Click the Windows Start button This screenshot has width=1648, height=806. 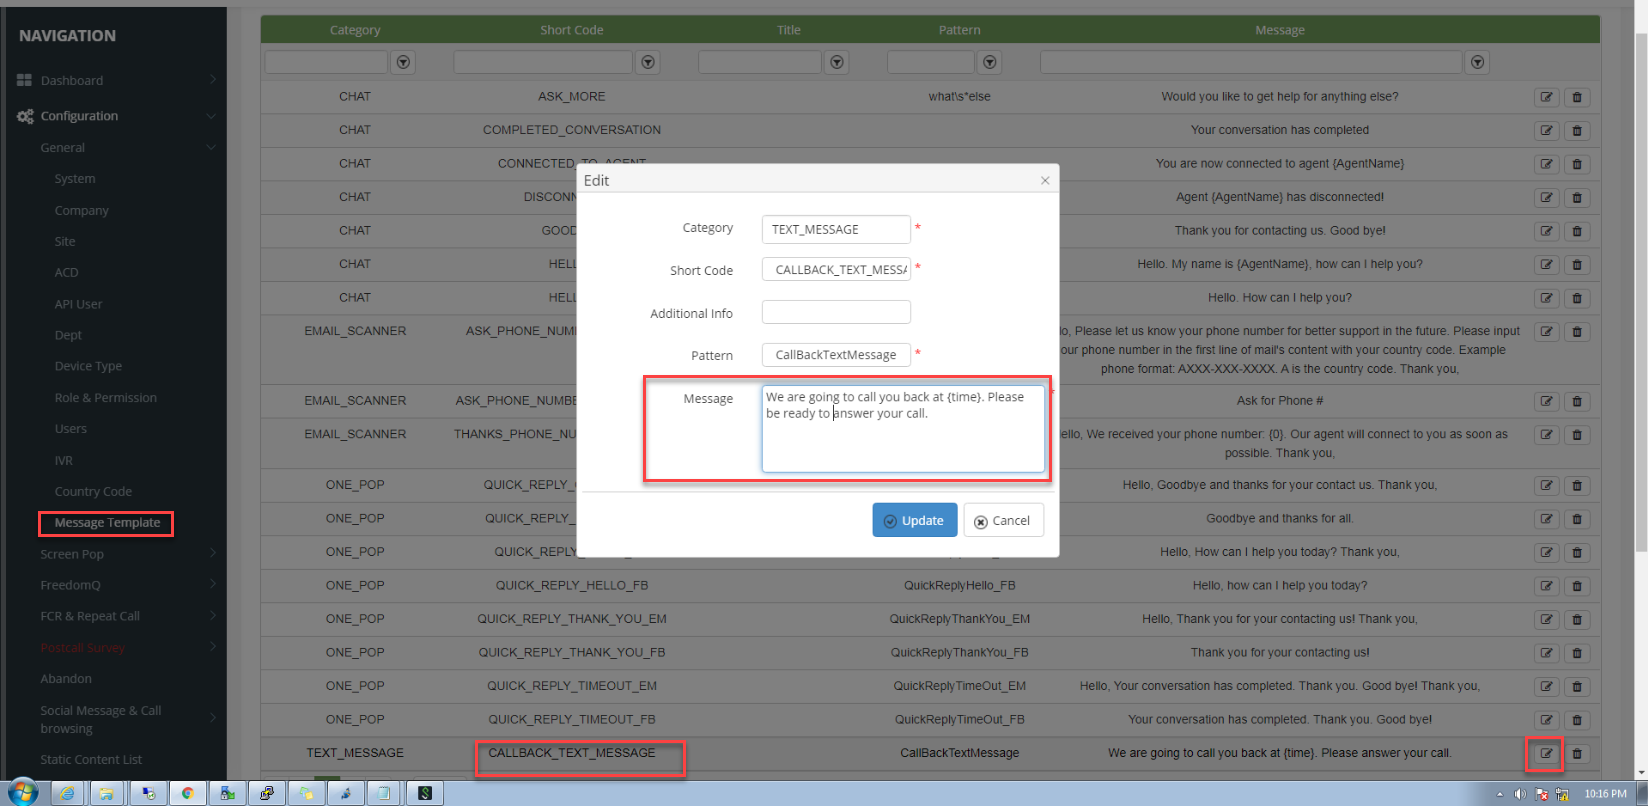[x=22, y=793]
